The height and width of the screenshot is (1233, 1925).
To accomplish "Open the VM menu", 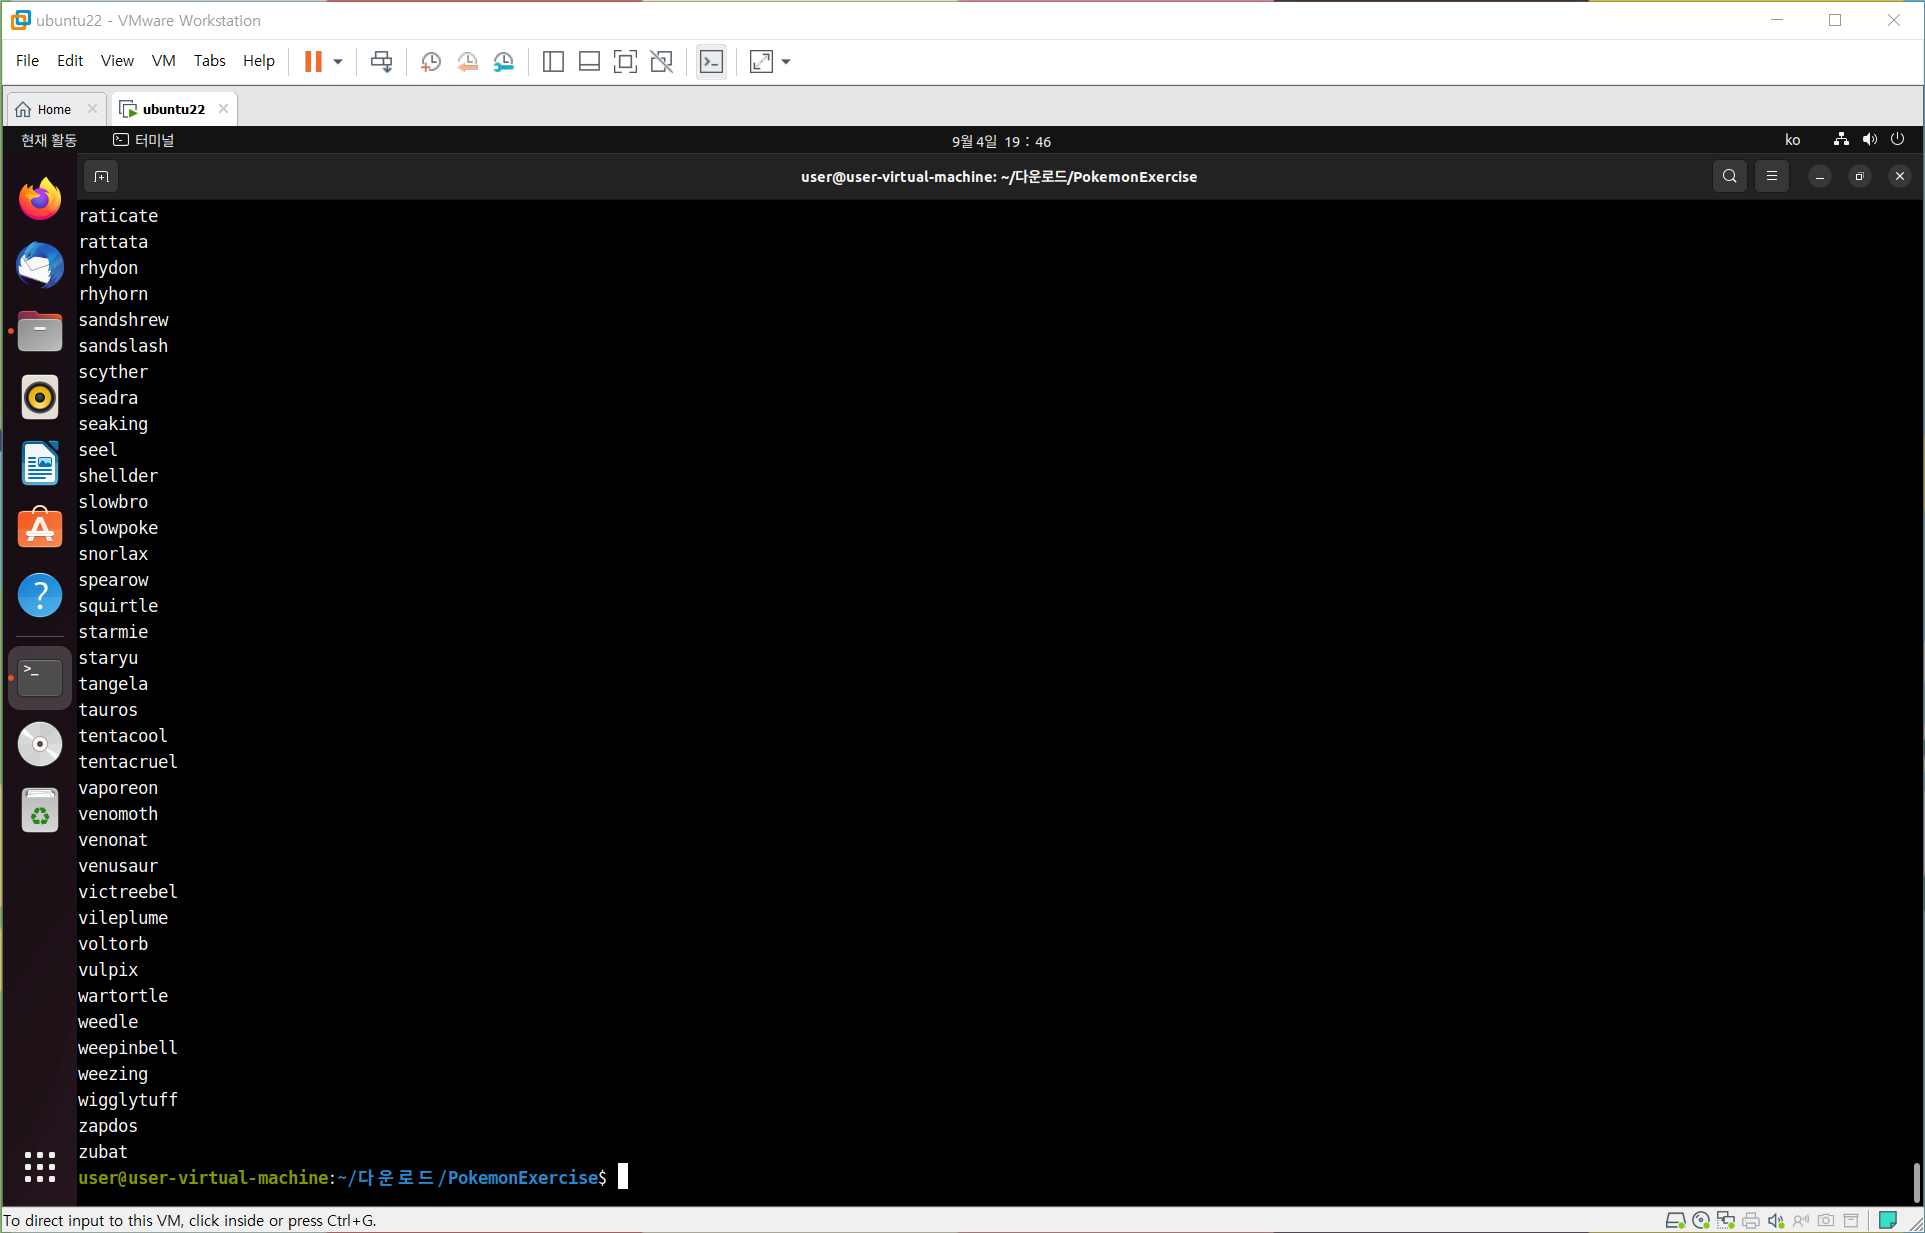I will pos(163,61).
